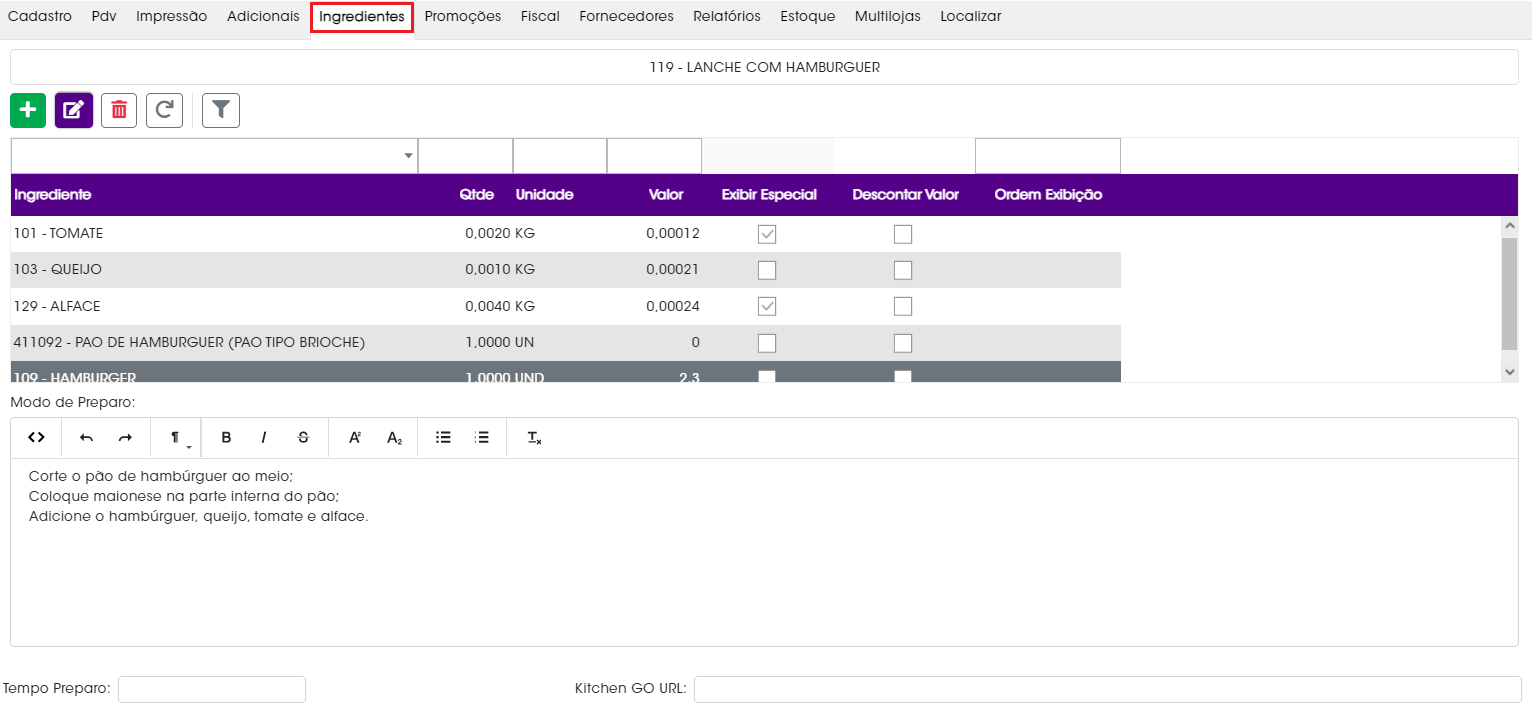Click the funnel filter button

click(x=221, y=110)
